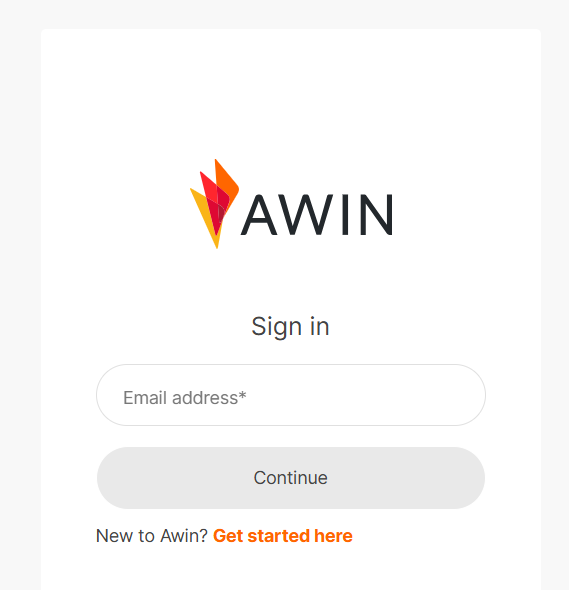Click the AWIN wordmark text
This screenshot has height=590, width=569.
(317, 214)
